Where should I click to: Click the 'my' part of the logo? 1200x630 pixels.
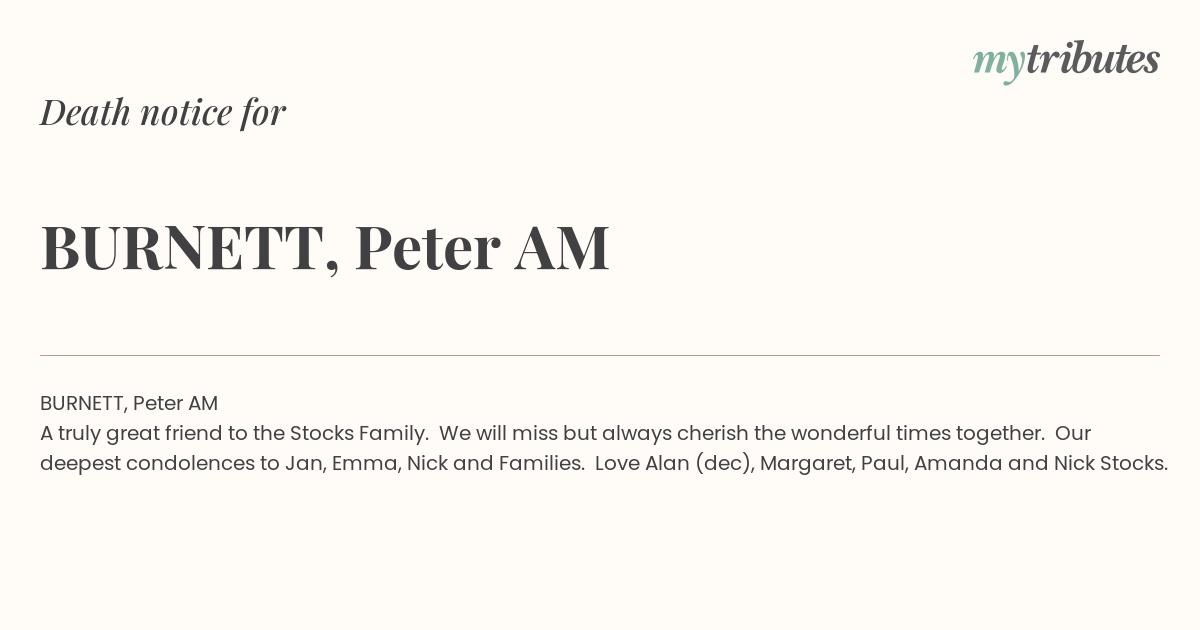pyautogui.click(x=998, y=63)
